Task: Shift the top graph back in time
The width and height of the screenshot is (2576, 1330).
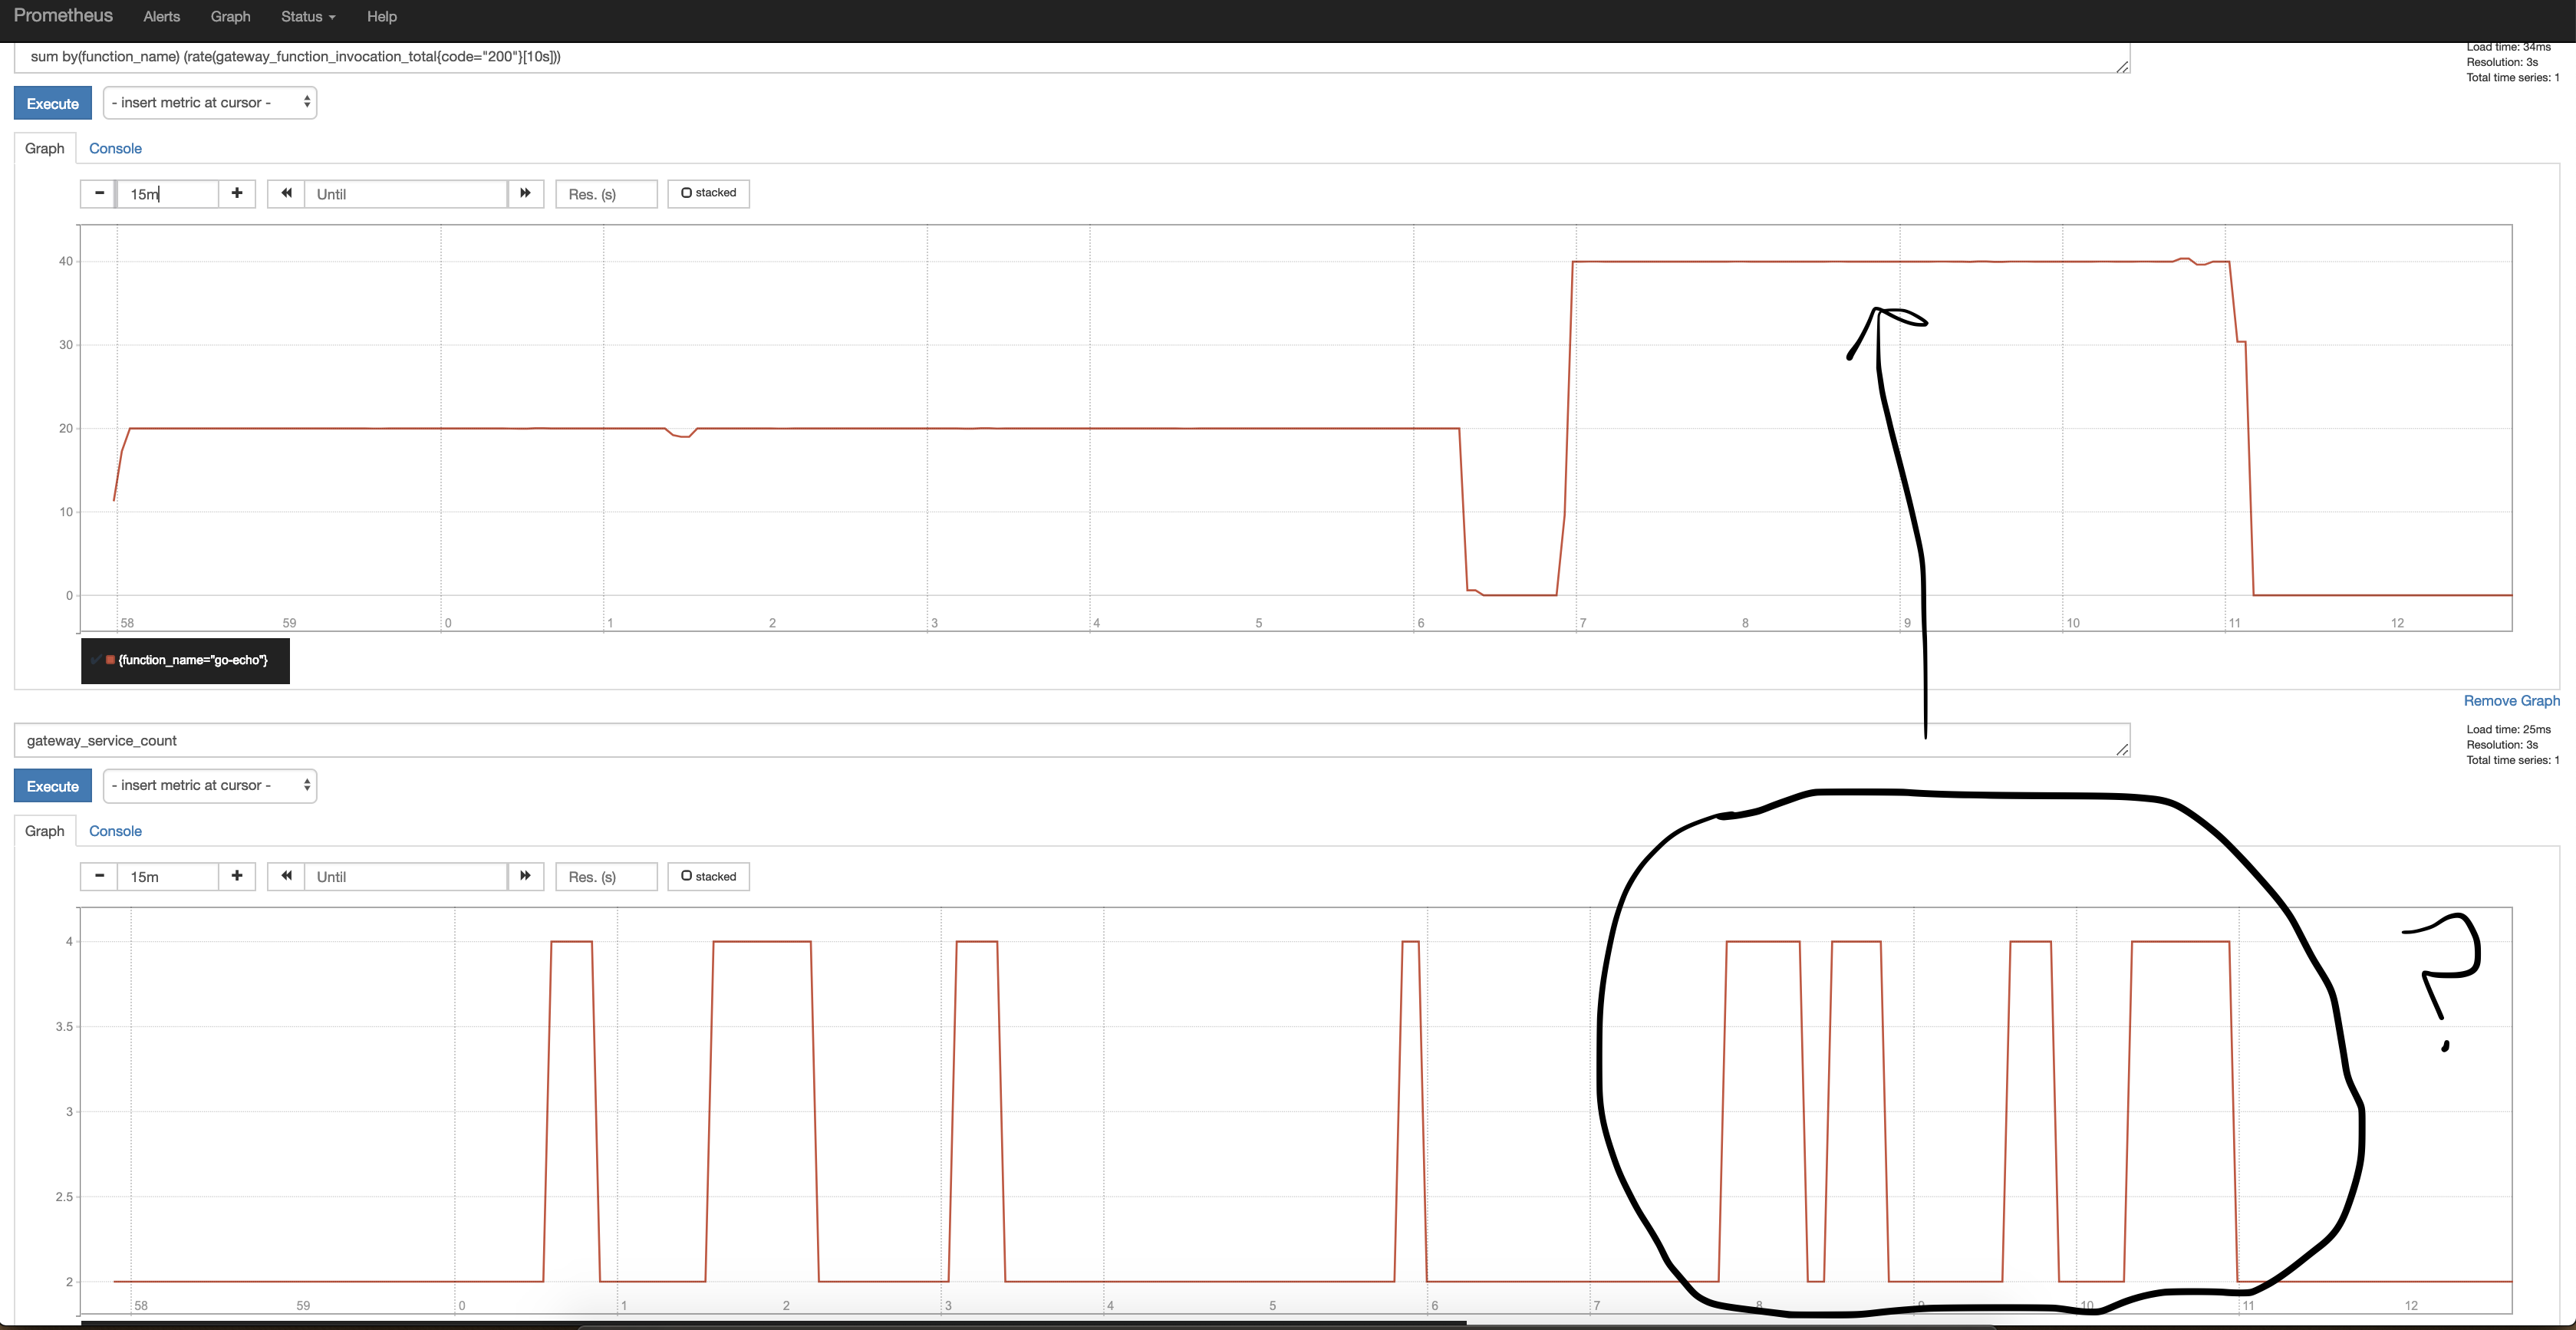Action: (286, 193)
